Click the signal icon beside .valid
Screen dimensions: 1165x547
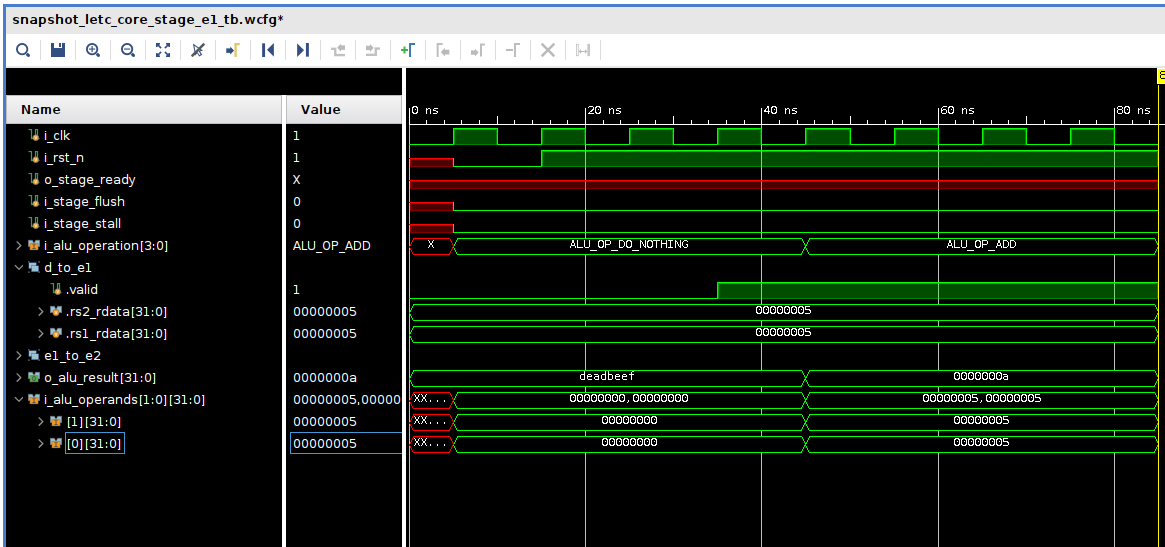[x=55, y=289]
